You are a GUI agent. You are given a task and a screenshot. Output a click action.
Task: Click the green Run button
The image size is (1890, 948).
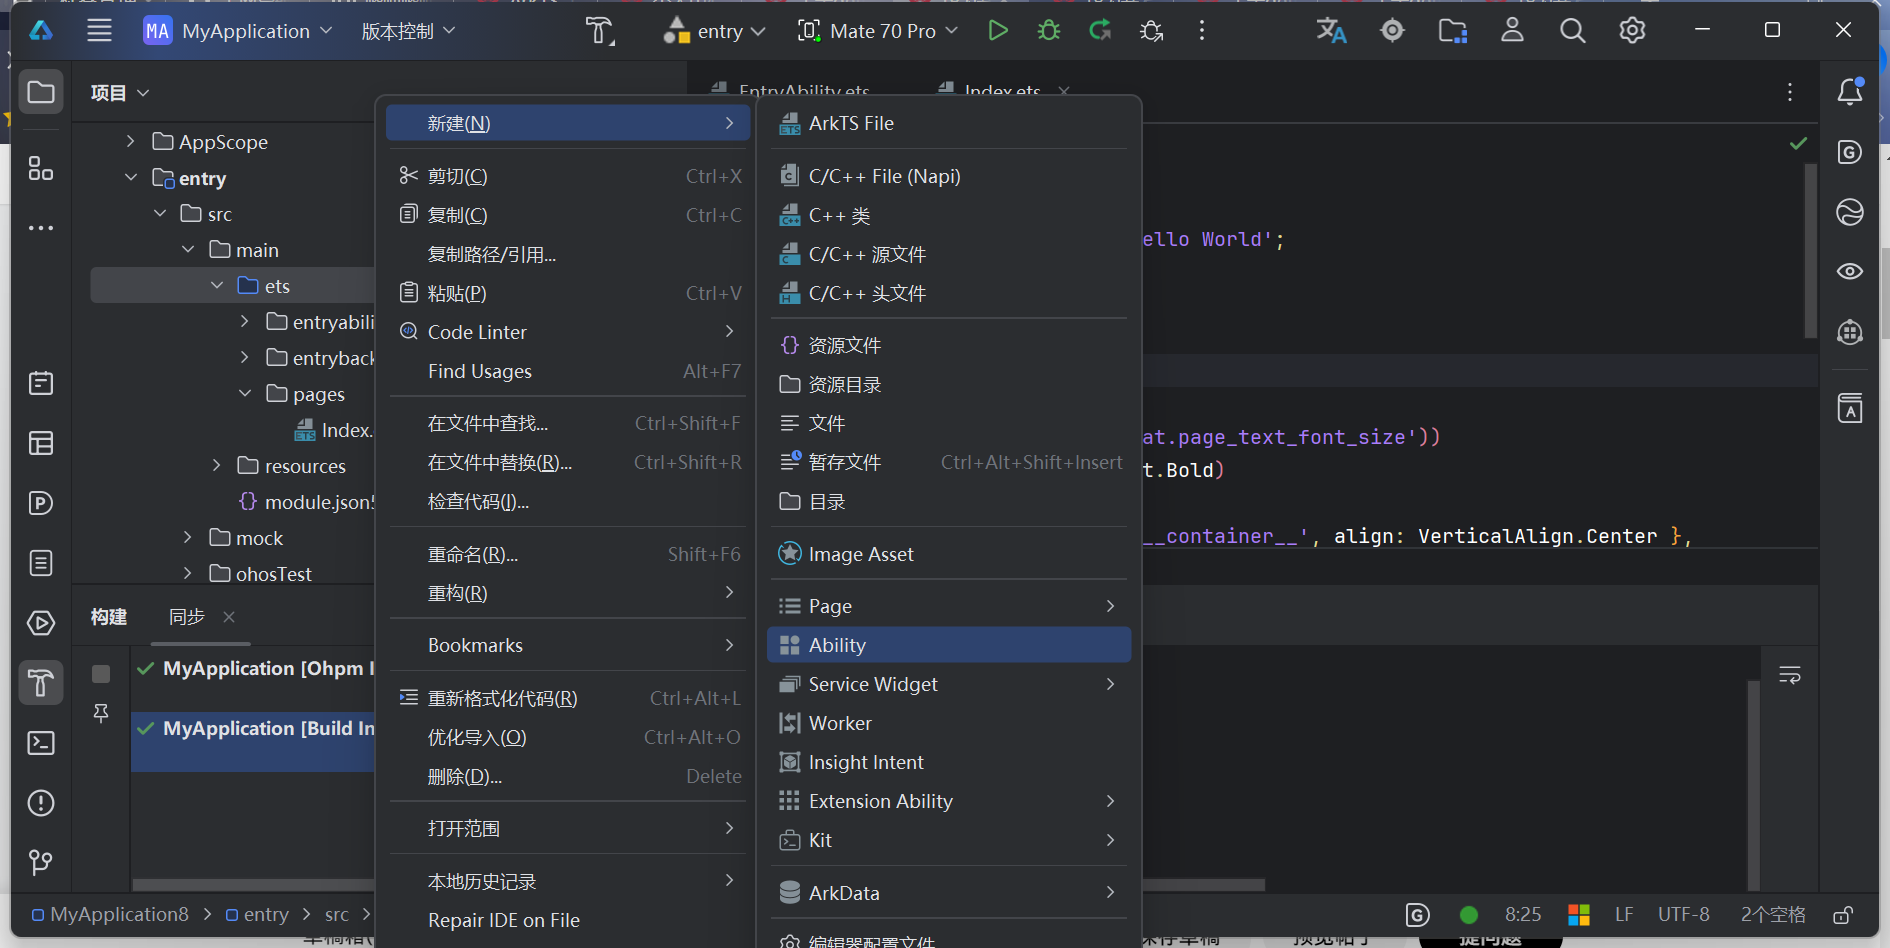(x=997, y=31)
